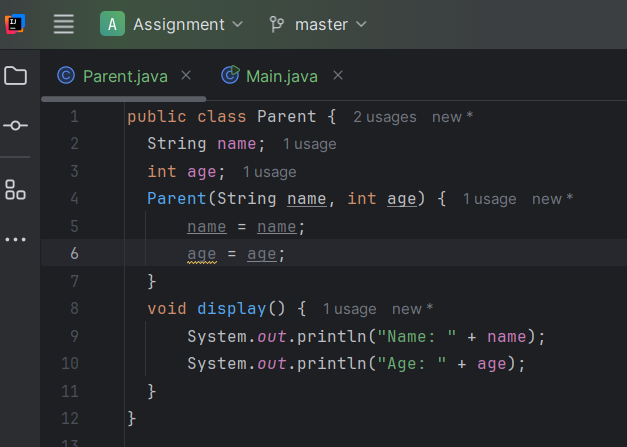The width and height of the screenshot is (627, 447).
Task: Click 'new *' hint on the constructor line
Action: pyautogui.click(x=552, y=199)
